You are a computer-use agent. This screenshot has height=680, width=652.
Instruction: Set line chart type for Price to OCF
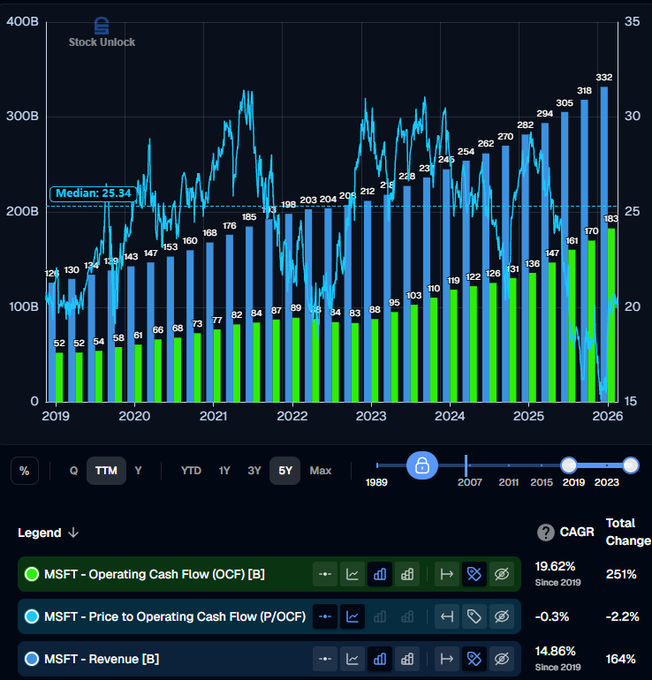click(352, 616)
